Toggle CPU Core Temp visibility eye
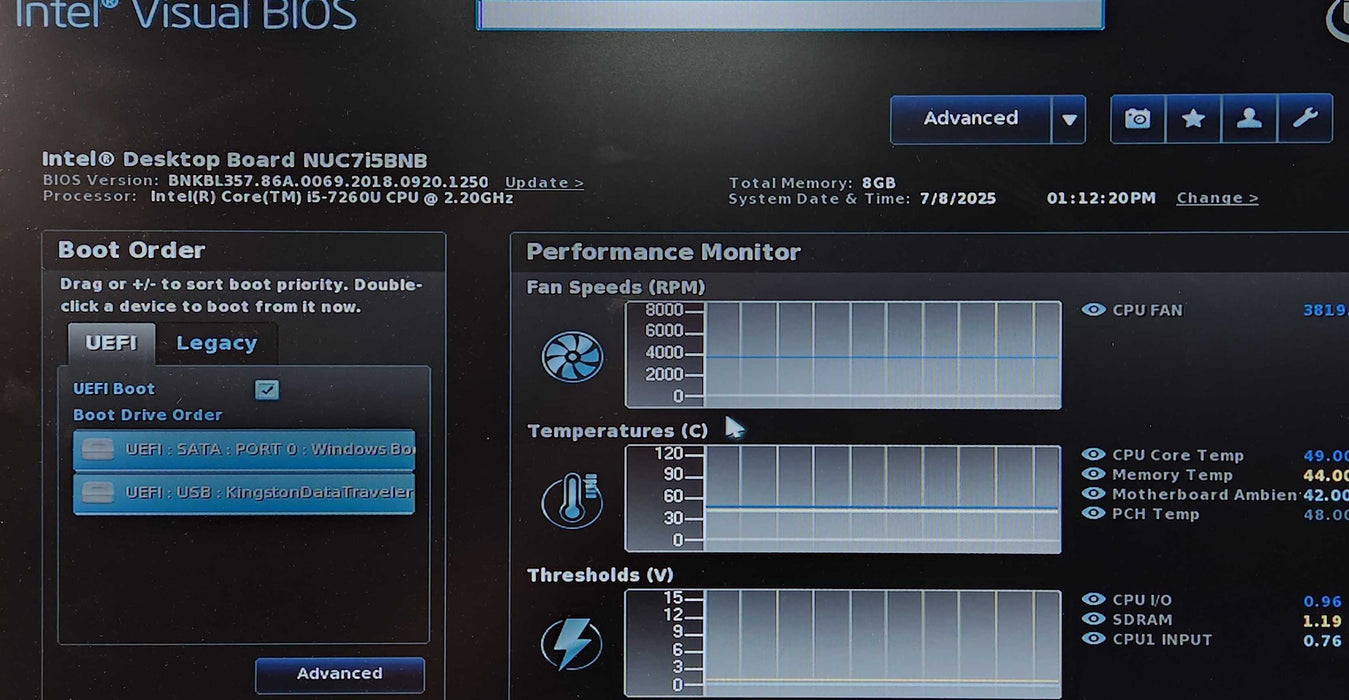1349x700 pixels. click(x=1094, y=455)
